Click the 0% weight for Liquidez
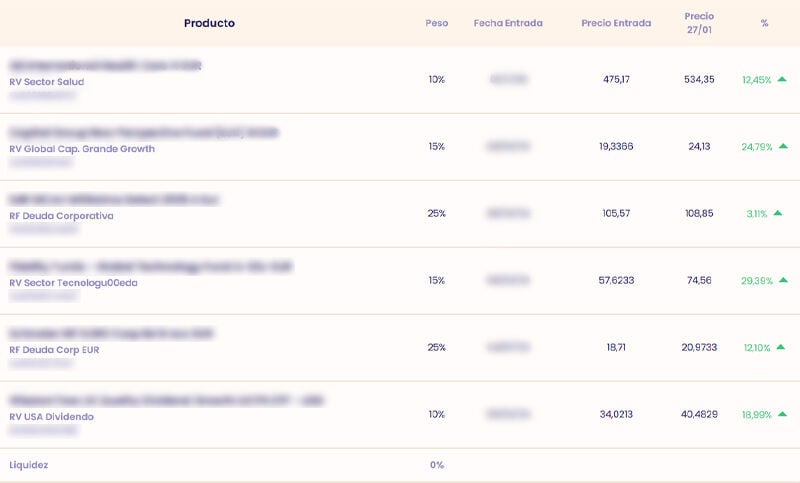Image resolution: width=800 pixels, height=483 pixels. pos(437,465)
